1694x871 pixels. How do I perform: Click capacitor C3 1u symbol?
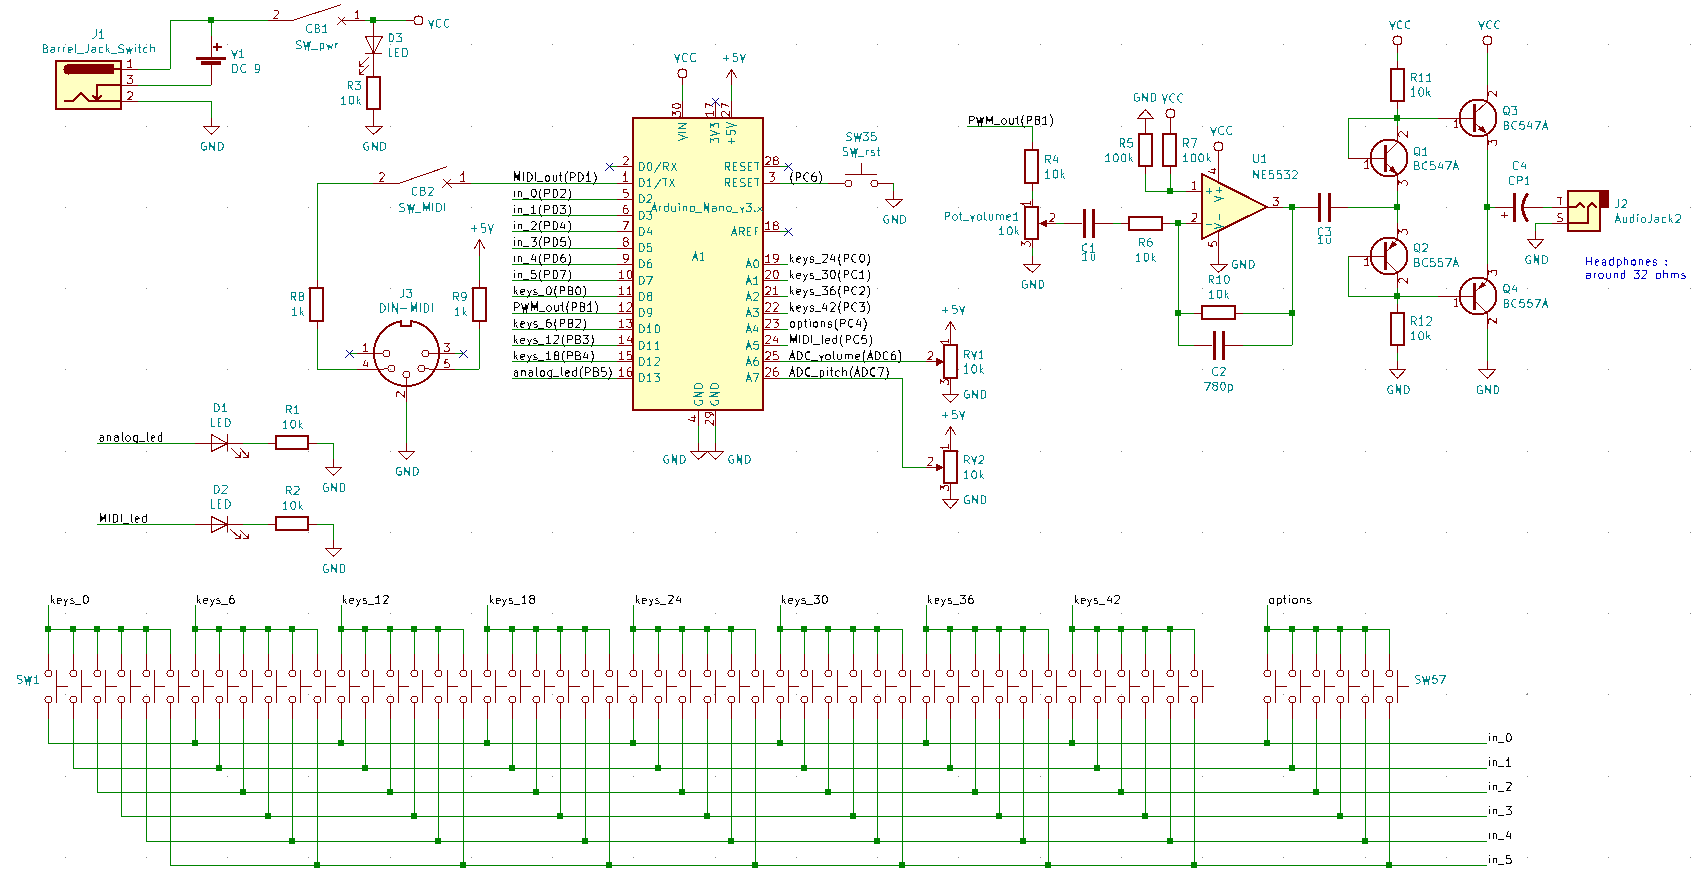pos(1325,207)
